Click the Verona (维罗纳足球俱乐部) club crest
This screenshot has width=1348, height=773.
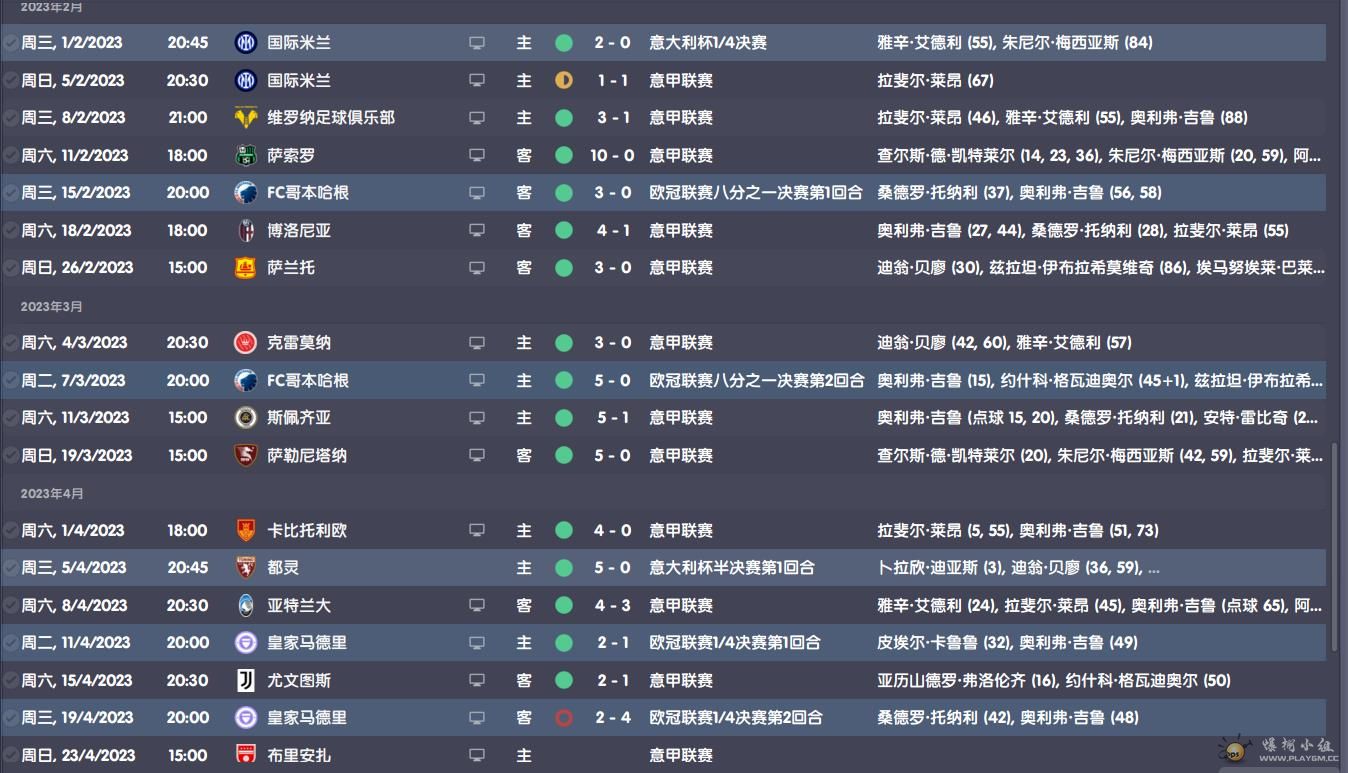click(x=245, y=118)
